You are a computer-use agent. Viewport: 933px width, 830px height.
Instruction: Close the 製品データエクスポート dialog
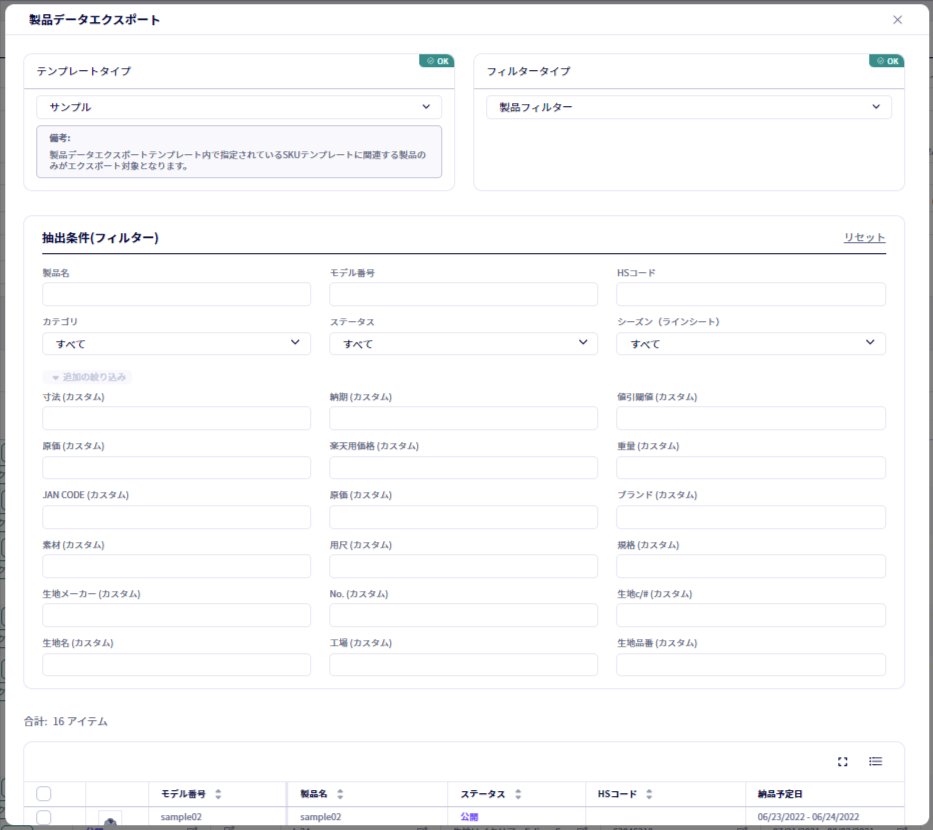pyautogui.click(x=897, y=20)
